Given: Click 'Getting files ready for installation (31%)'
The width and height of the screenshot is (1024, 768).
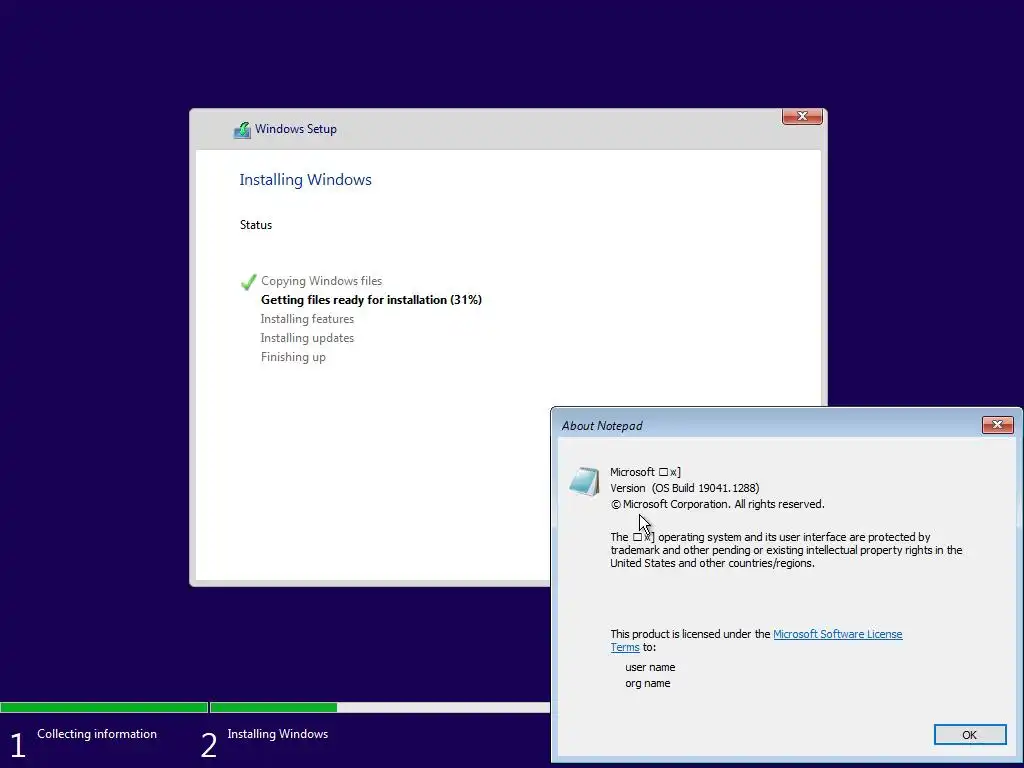Looking at the screenshot, I should tap(371, 300).
